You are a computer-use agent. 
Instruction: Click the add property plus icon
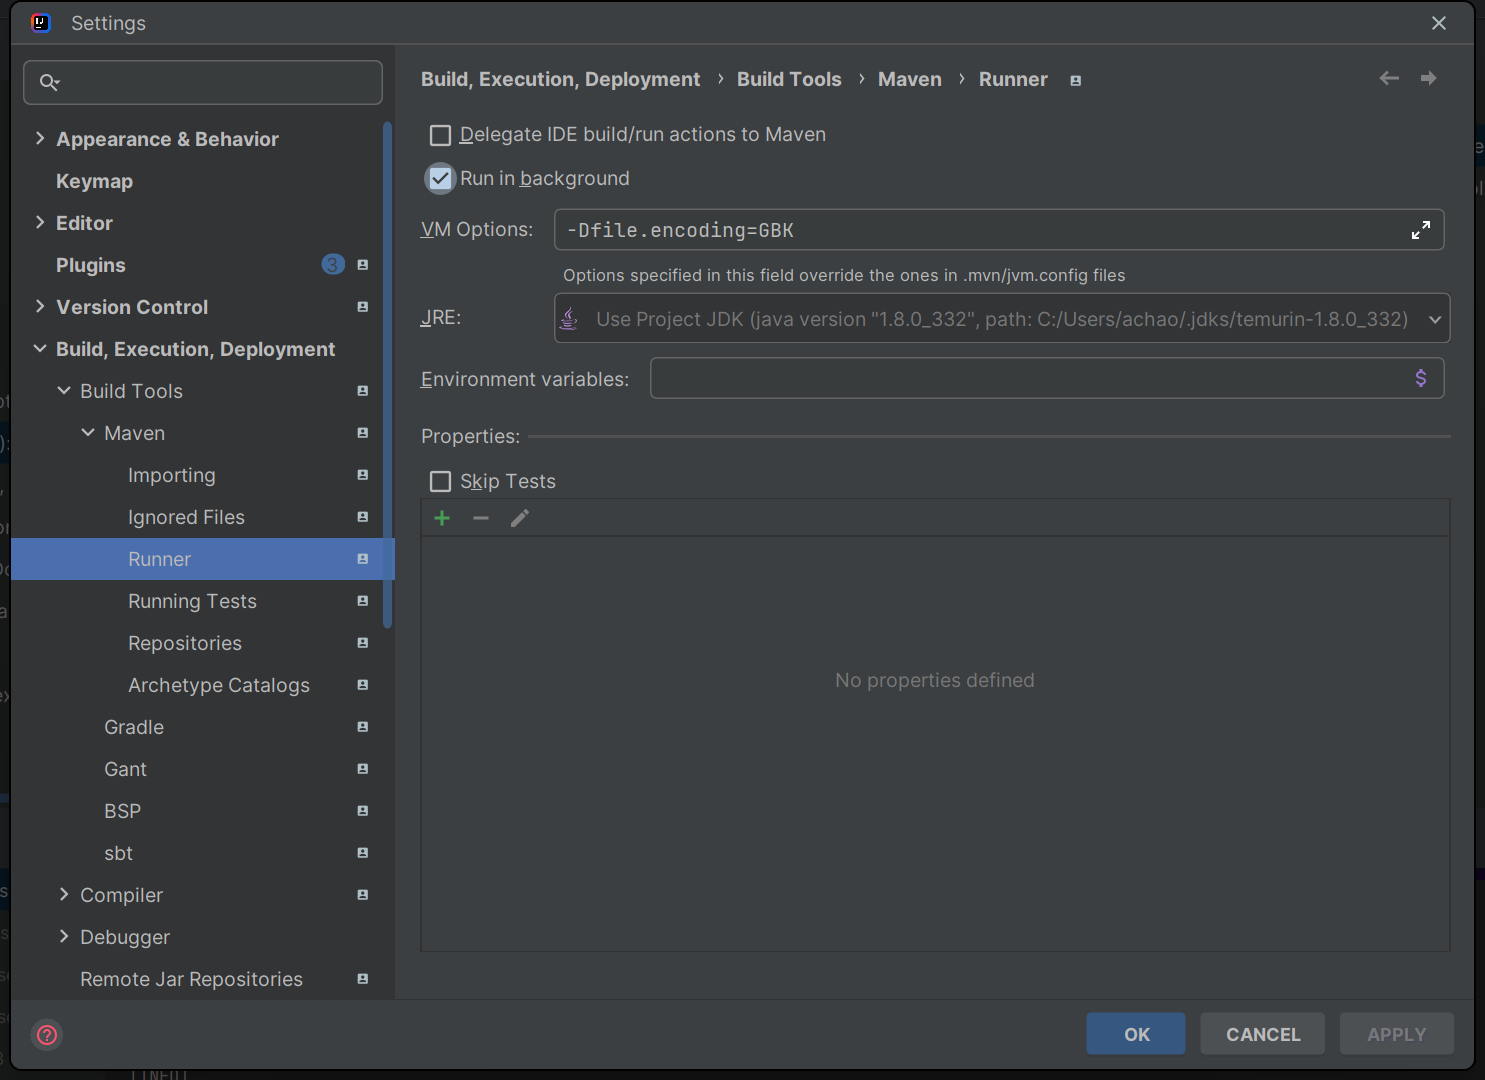click(x=442, y=518)
